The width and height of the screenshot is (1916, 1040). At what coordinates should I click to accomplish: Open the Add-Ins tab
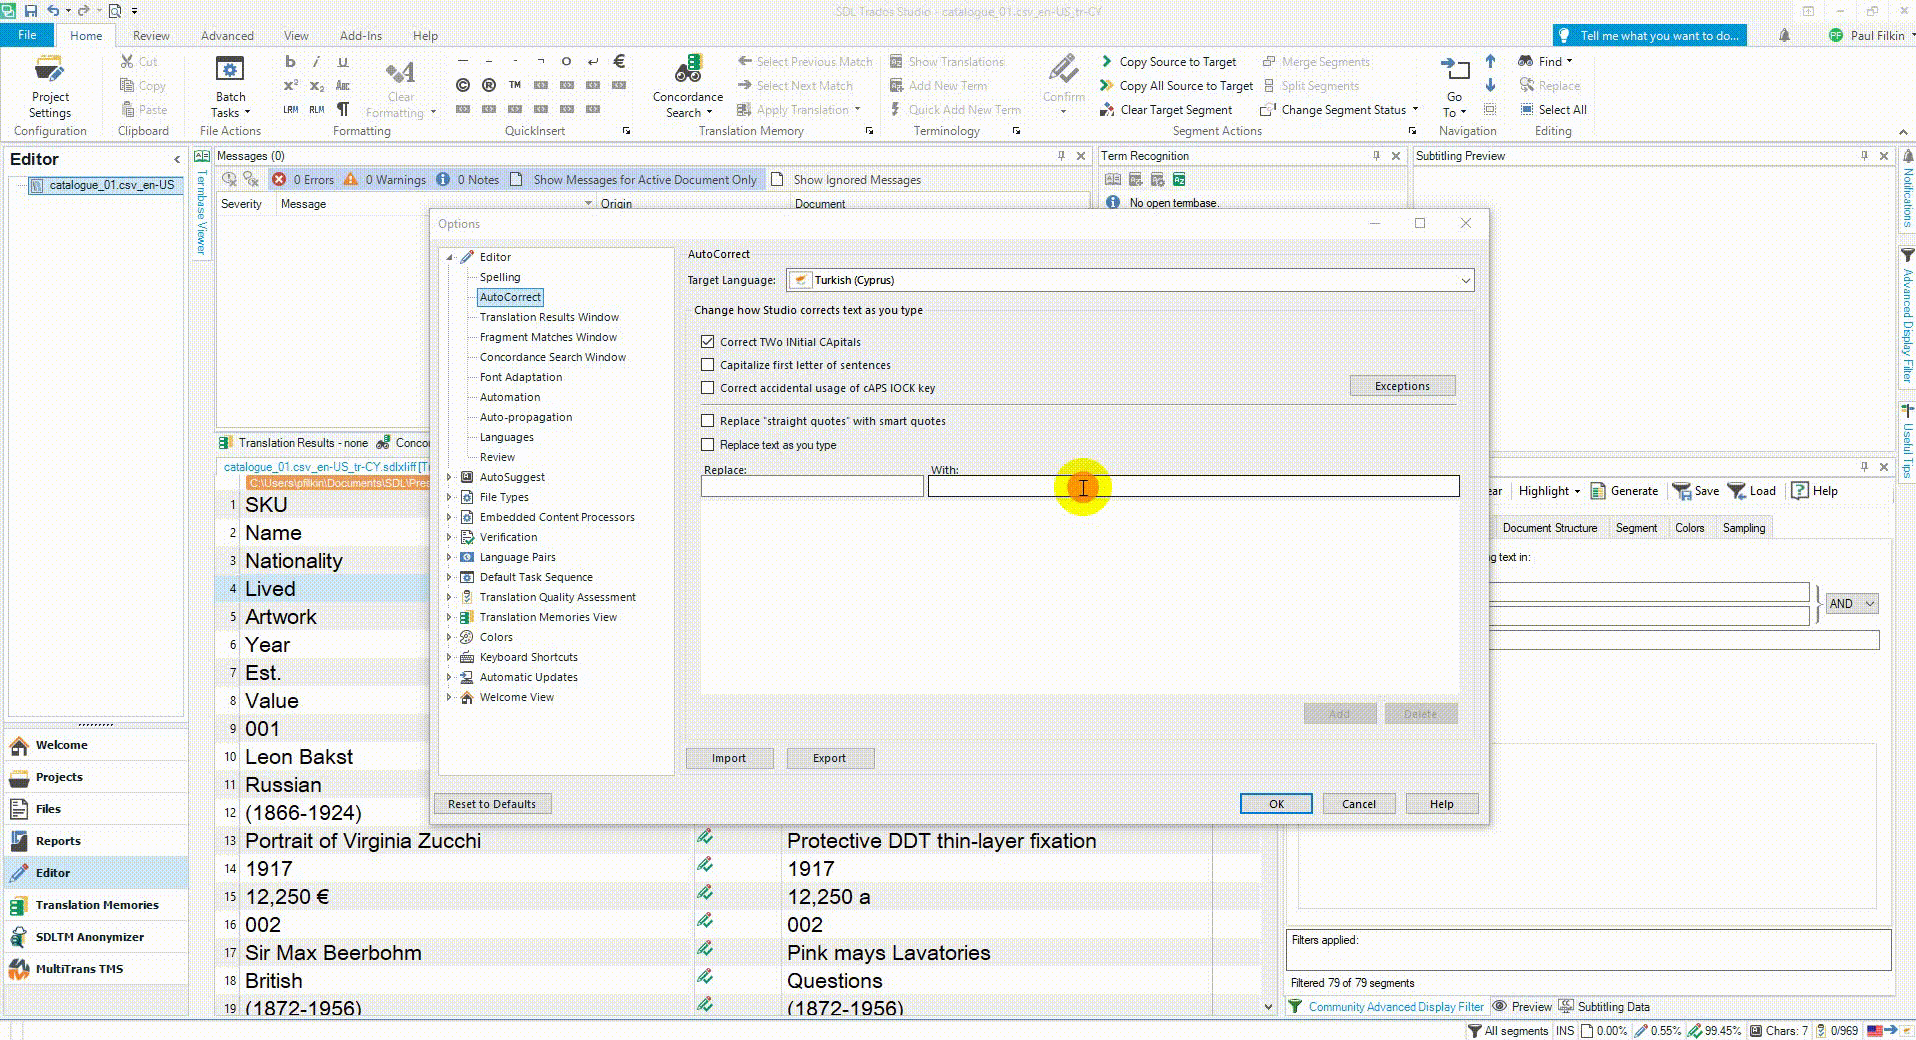(360, 35)
